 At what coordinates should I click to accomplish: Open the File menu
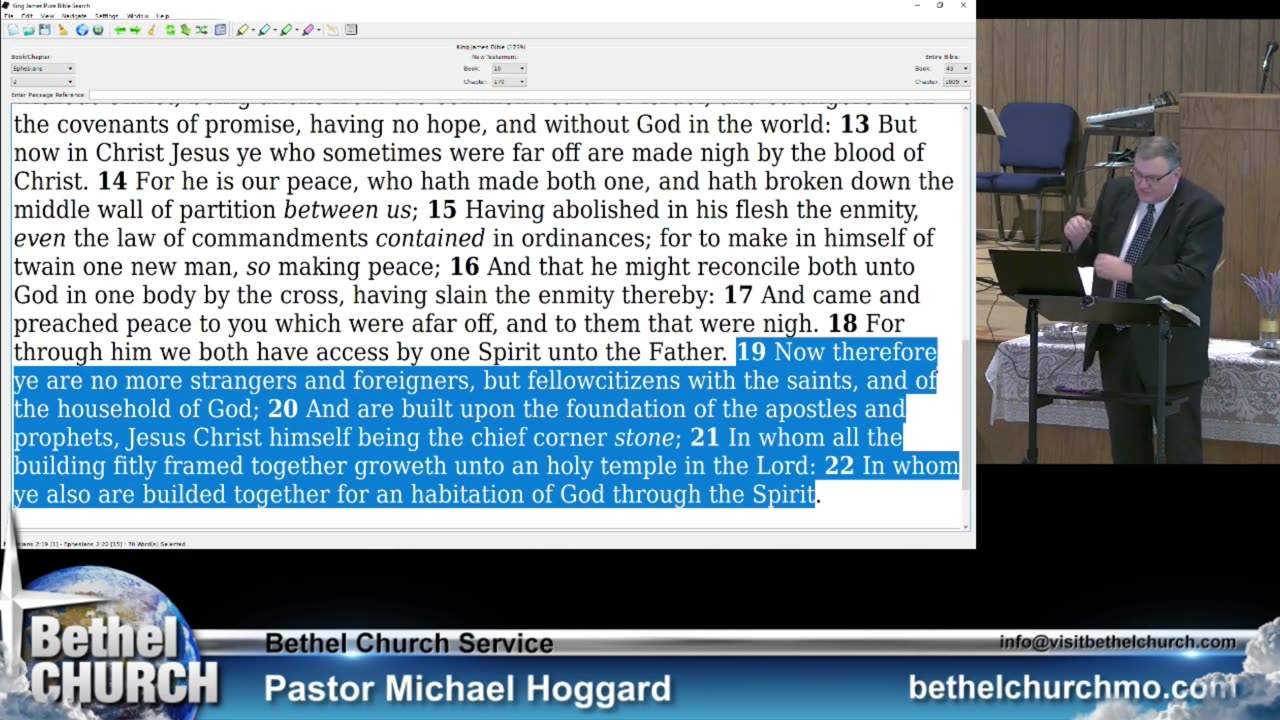click(x=9, y=16)
